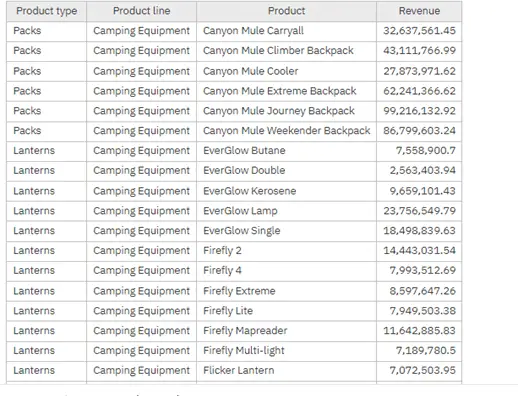Click Camping Equipment in Flicker Lantern row
The width and height of the screenshot is (518, 396).
[x=142, y=371]
